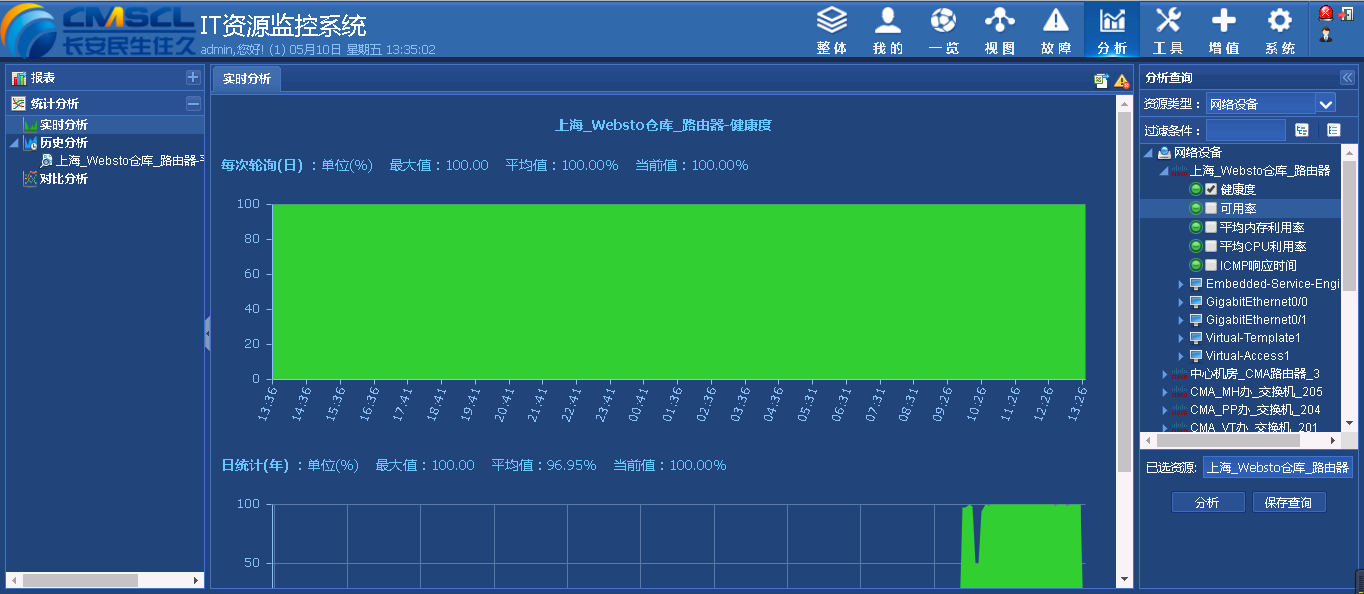Expand the 报表 panel with plus button
Screen dimensions: 1364x594
pyautogui.click(x=193, y=78)
